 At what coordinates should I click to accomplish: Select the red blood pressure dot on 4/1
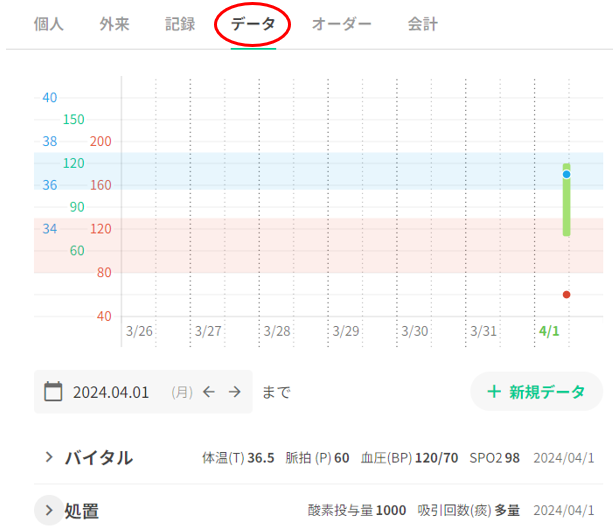coord(566,294)
